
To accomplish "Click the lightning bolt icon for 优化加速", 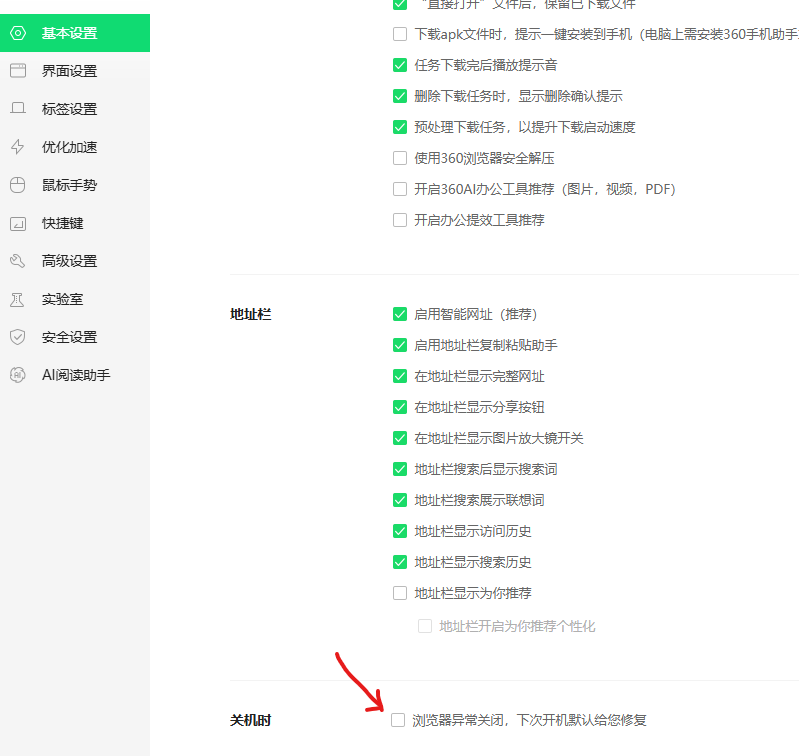I will click(17, 147).
